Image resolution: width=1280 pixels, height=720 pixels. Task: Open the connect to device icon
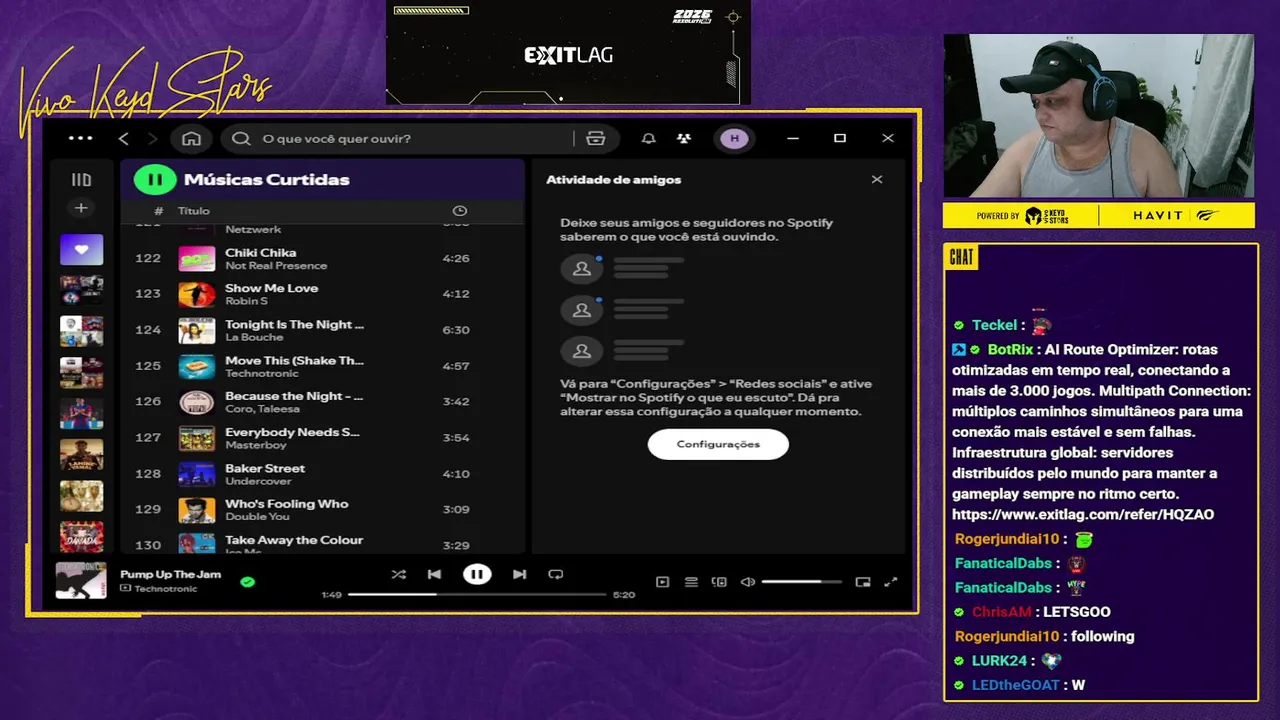pyautogui.click(x=719, y=582)
